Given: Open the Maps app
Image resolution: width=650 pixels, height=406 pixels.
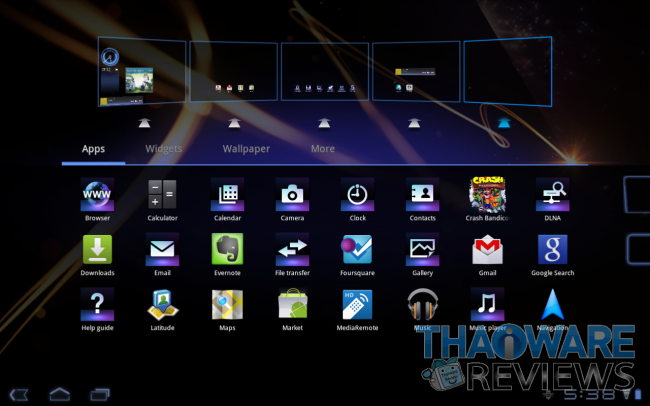Looking at the screenshot, I should (227, 309).
